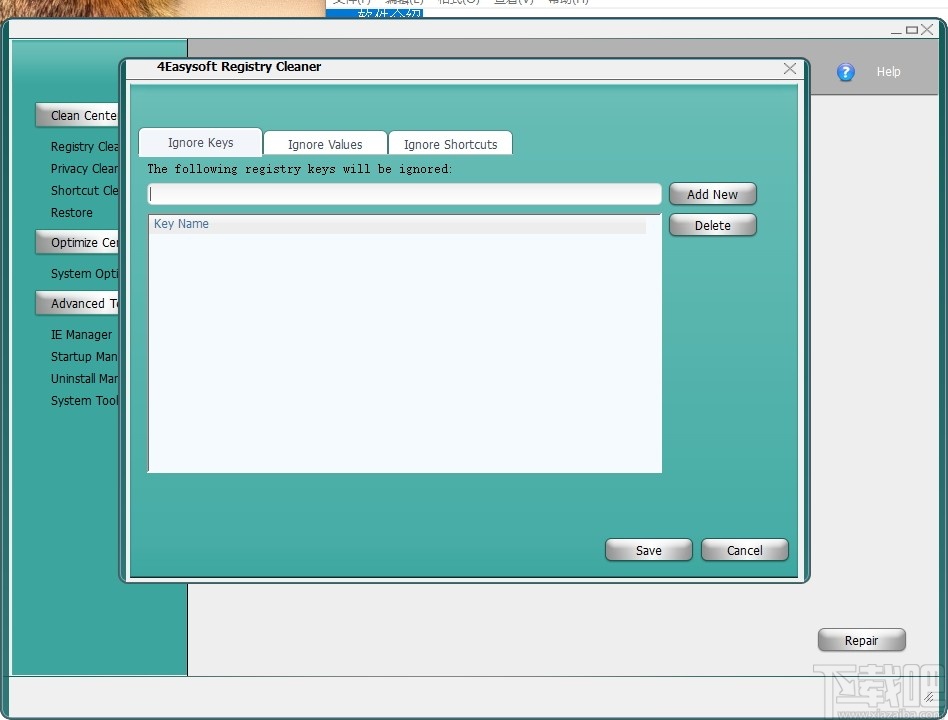The image size is (948, 720).
Task: Switch to the Ignore Values tab
Action: pos(325,143)
